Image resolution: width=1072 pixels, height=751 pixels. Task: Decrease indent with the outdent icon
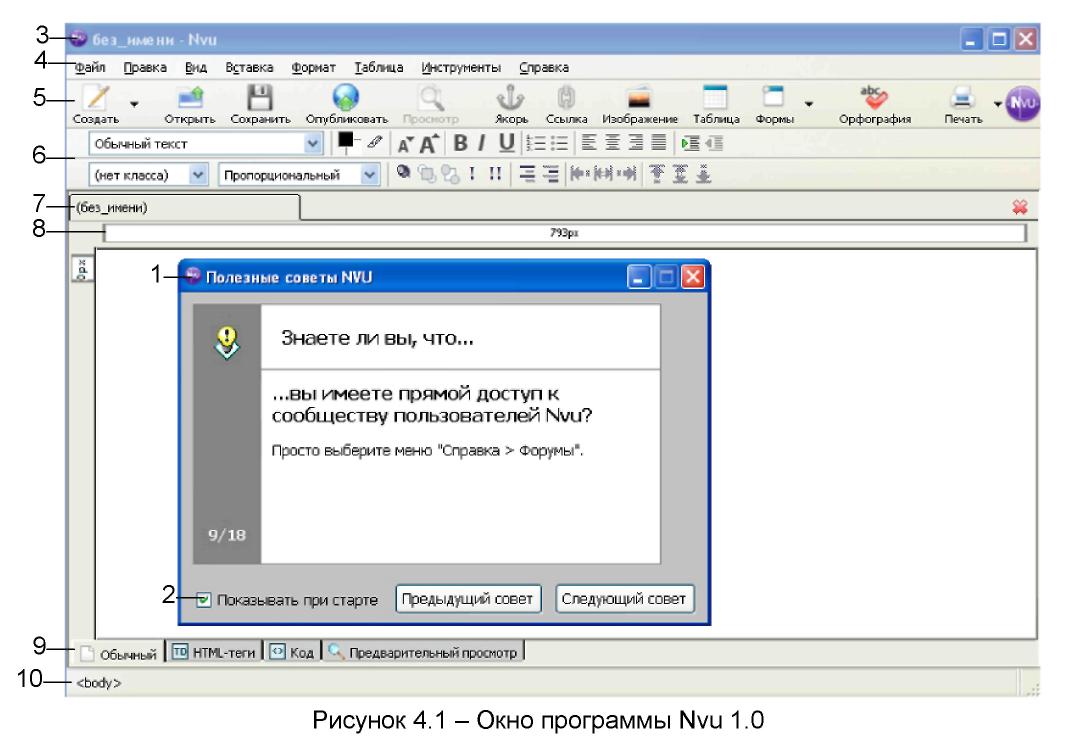click(714, 143)
